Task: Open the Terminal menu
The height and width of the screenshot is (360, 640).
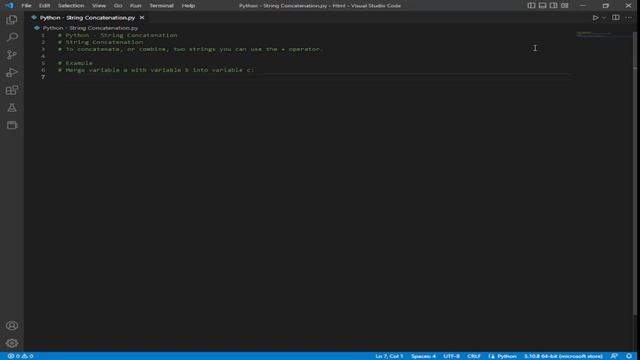Action: pos(161,6)
